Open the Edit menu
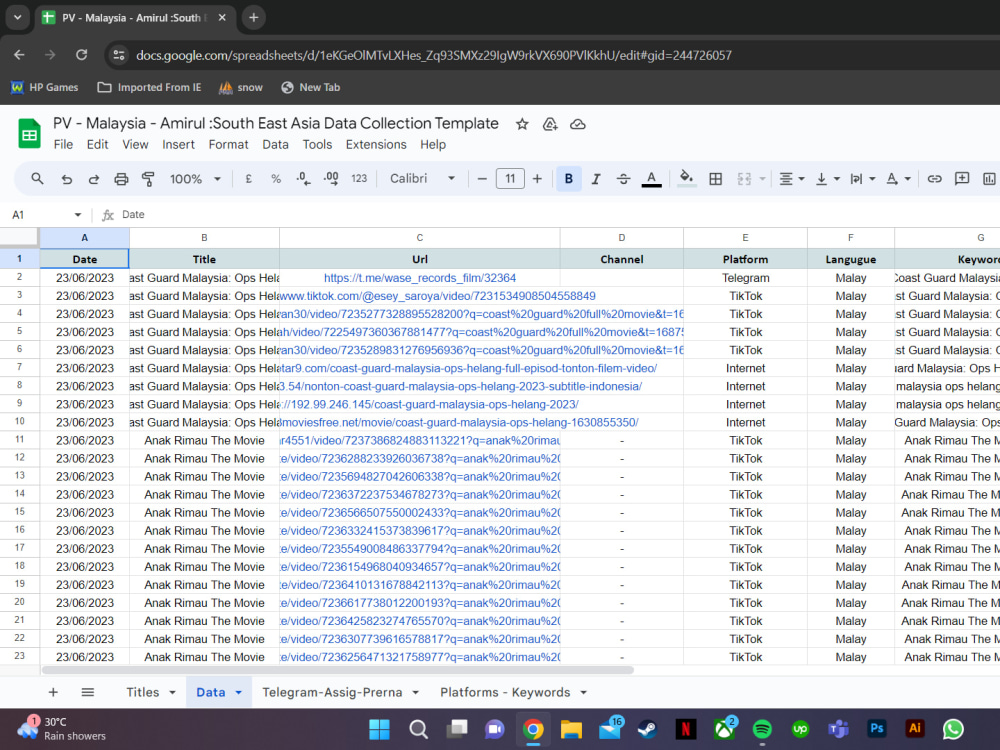The width and height of the screenshot is (1000, 750). coord(97,145)
